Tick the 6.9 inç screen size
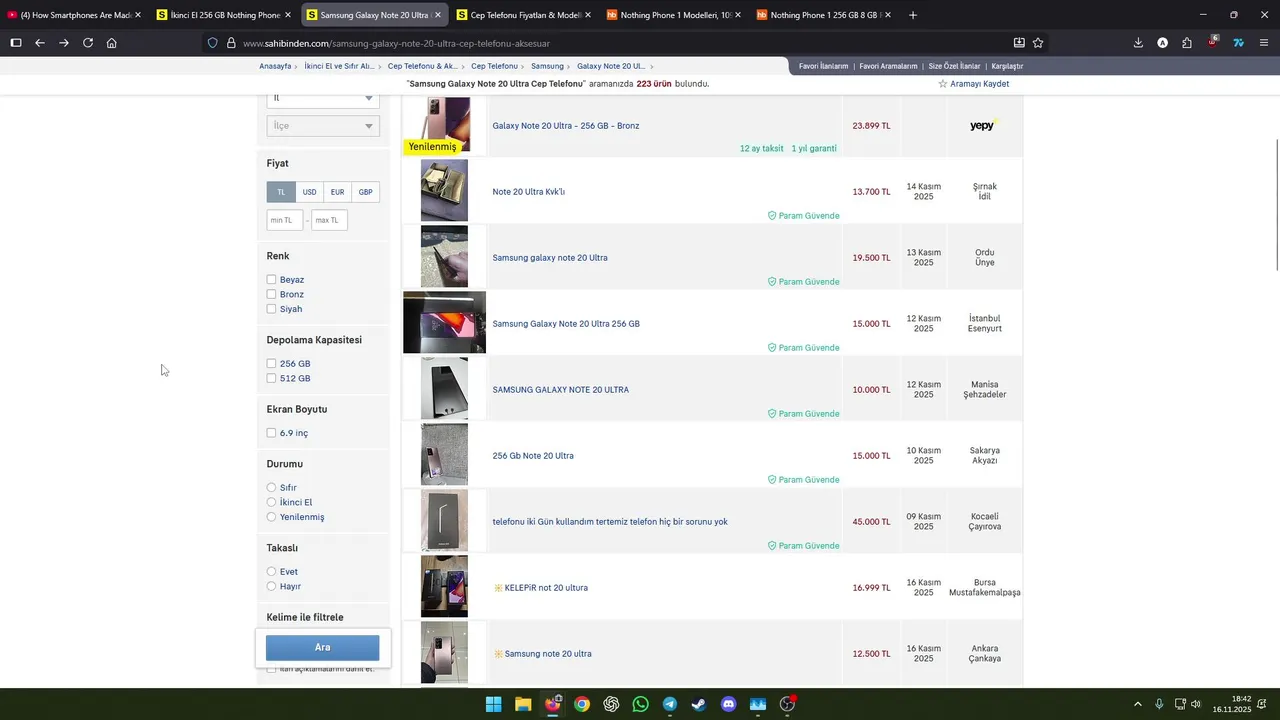This screenshot has width=1280, height=720. click(x=271, y=433)
